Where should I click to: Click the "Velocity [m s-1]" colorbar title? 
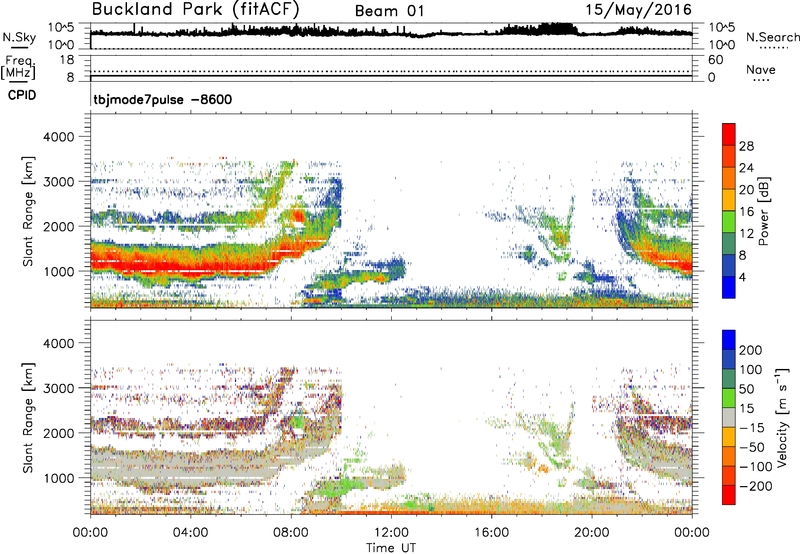[x=783, y=417]
